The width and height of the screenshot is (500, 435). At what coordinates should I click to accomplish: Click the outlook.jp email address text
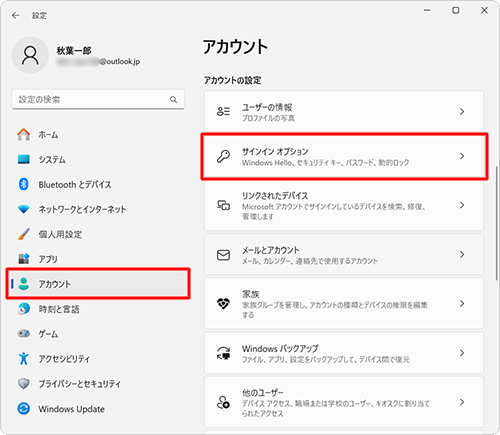click(98, 62)
